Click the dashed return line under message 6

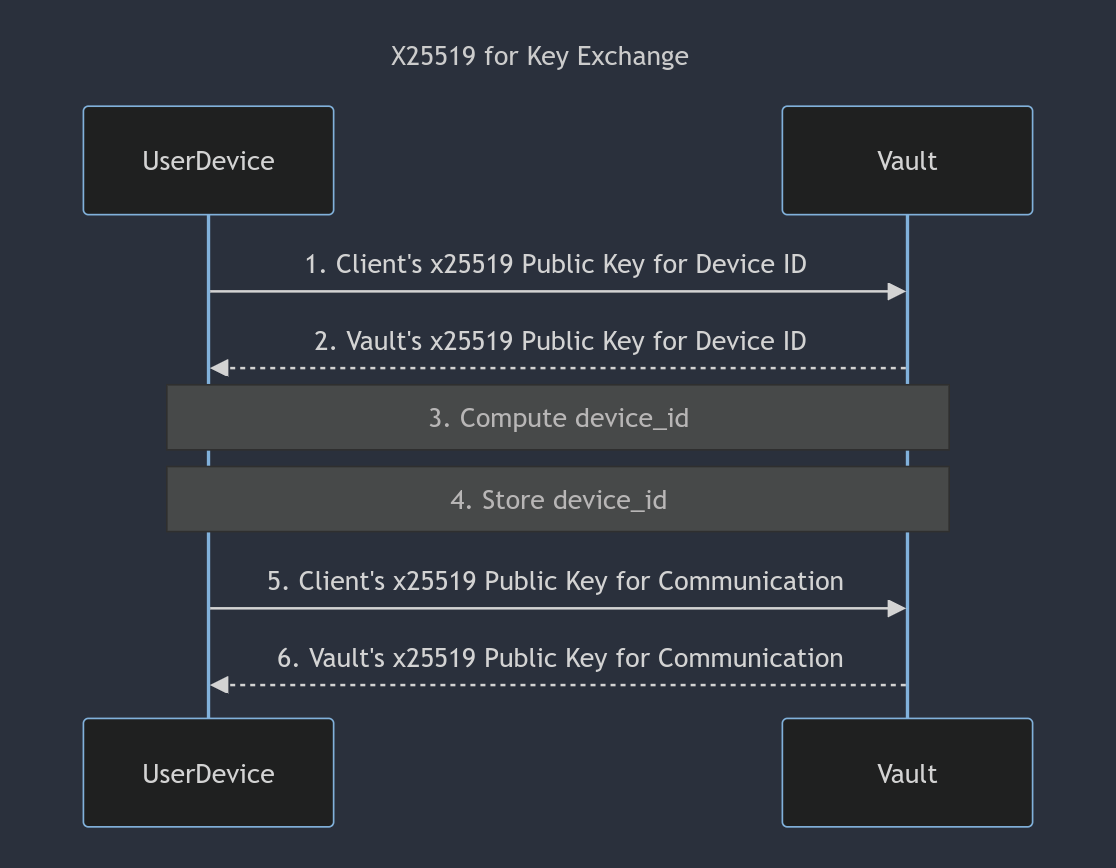tap(567, 685)
